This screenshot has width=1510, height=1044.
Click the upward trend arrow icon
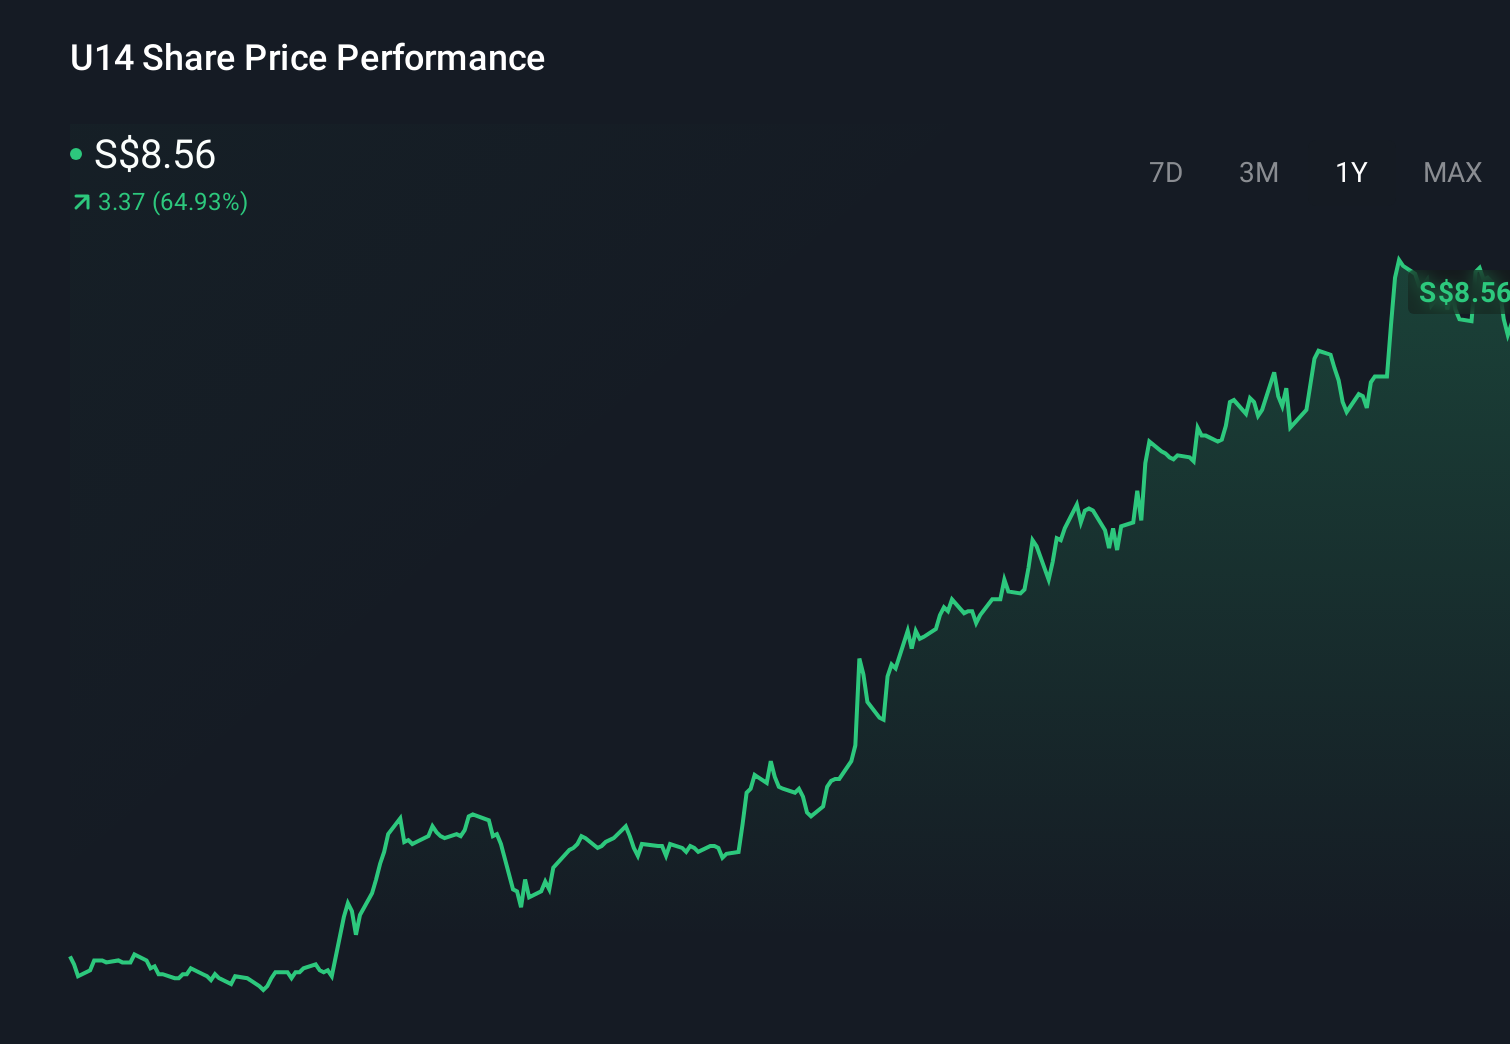coord(81,202)
